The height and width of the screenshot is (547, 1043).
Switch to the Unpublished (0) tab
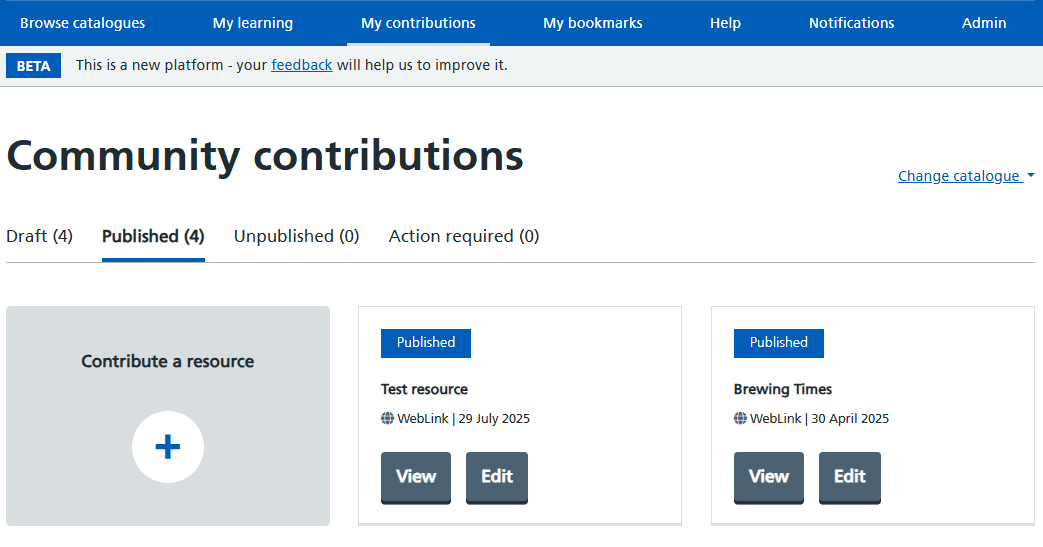(x=297, y=236)
